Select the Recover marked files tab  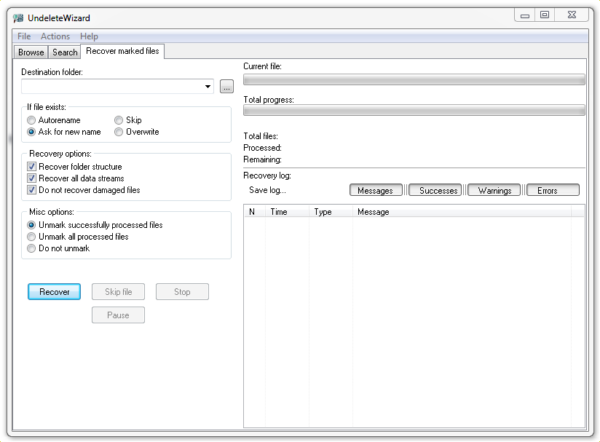pyautogui.click(x=122, y=51)
